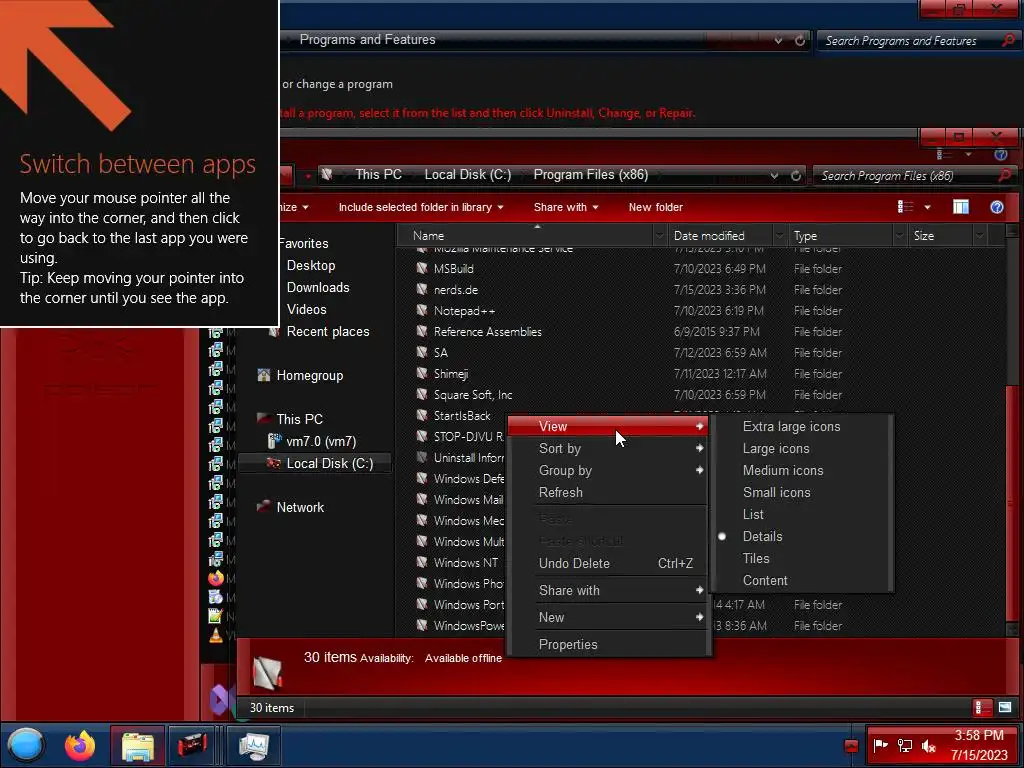This screenshot has height=768, width=1024.
Task: Select Content view option
Action: pos(803,581)
